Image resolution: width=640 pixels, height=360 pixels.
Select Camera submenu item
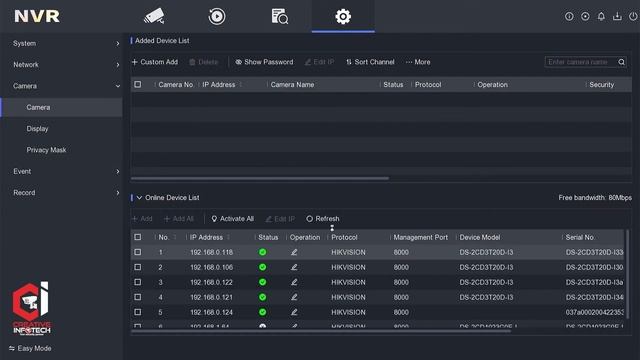point(61,107)
